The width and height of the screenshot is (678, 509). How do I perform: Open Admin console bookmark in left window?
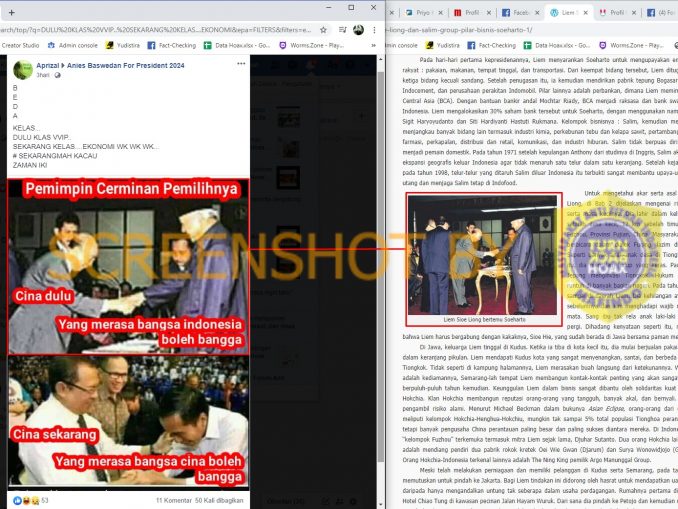pyautogui.click(x=73, y=45)
